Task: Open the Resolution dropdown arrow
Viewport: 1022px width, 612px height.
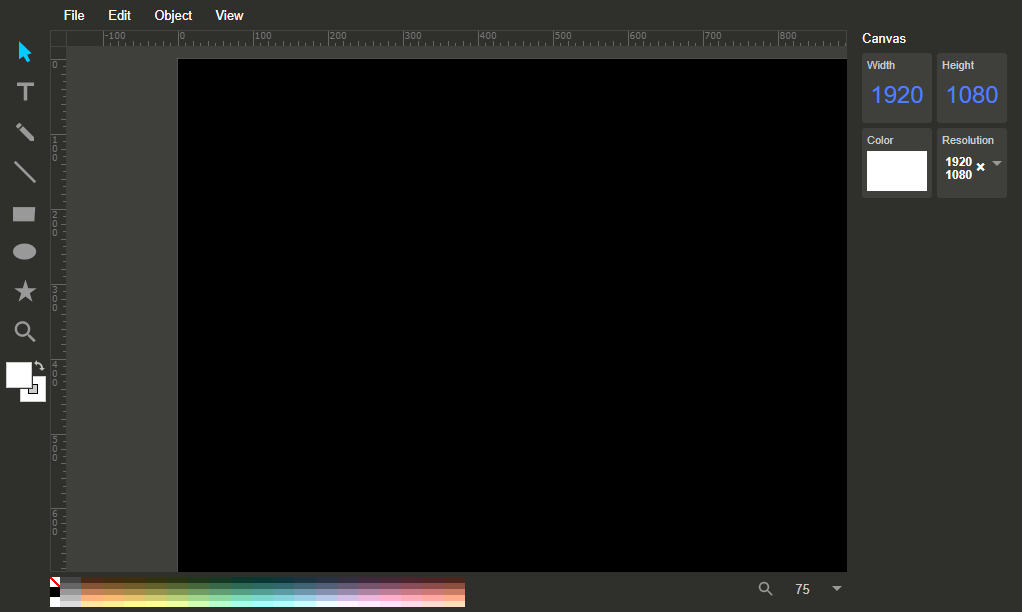Action: [x=997, y=164]
